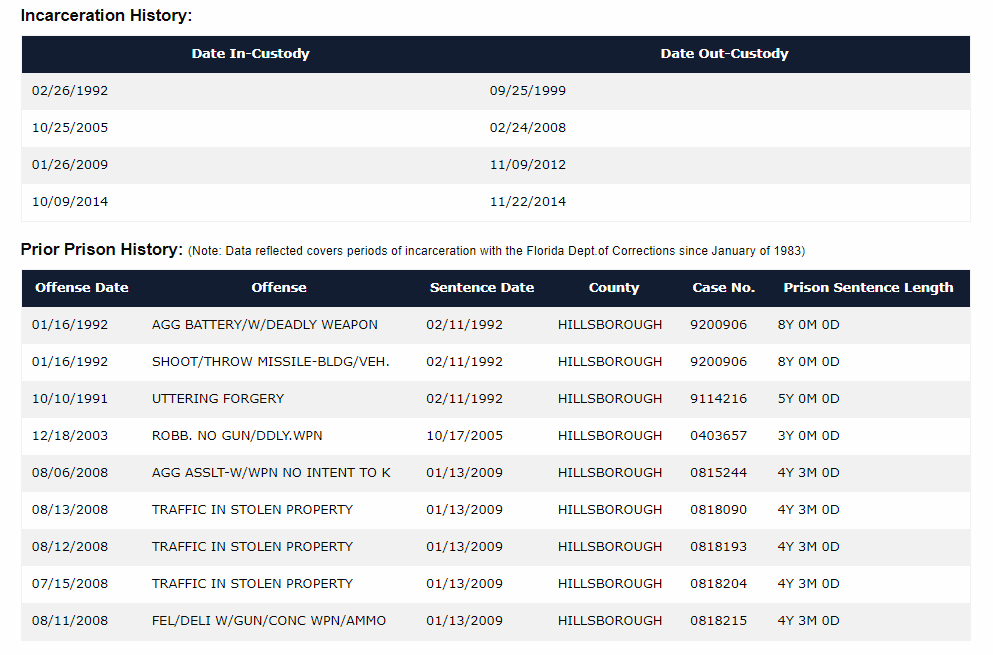Select offense date 08/13/2008
The image size is (993, 655).
(70, 510)
